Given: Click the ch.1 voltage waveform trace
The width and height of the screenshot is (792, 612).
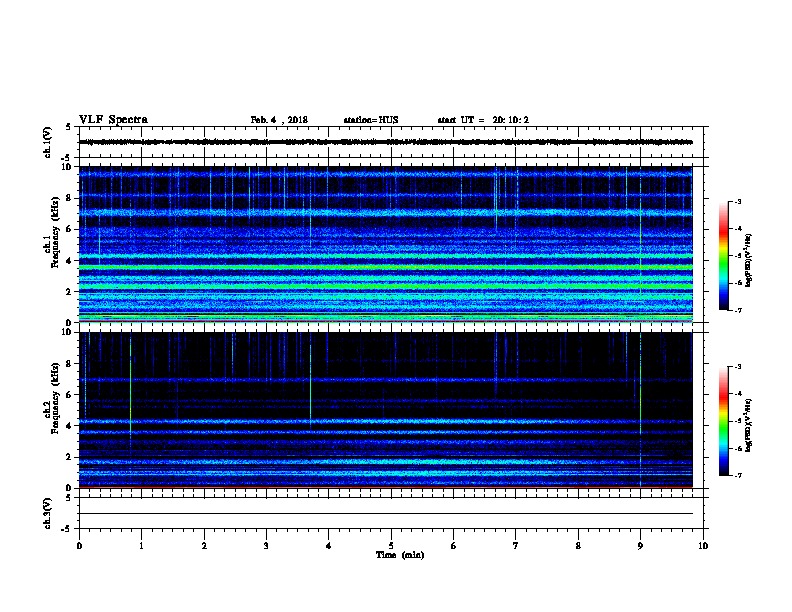Looking at the screenshot, I should [386, 142].
